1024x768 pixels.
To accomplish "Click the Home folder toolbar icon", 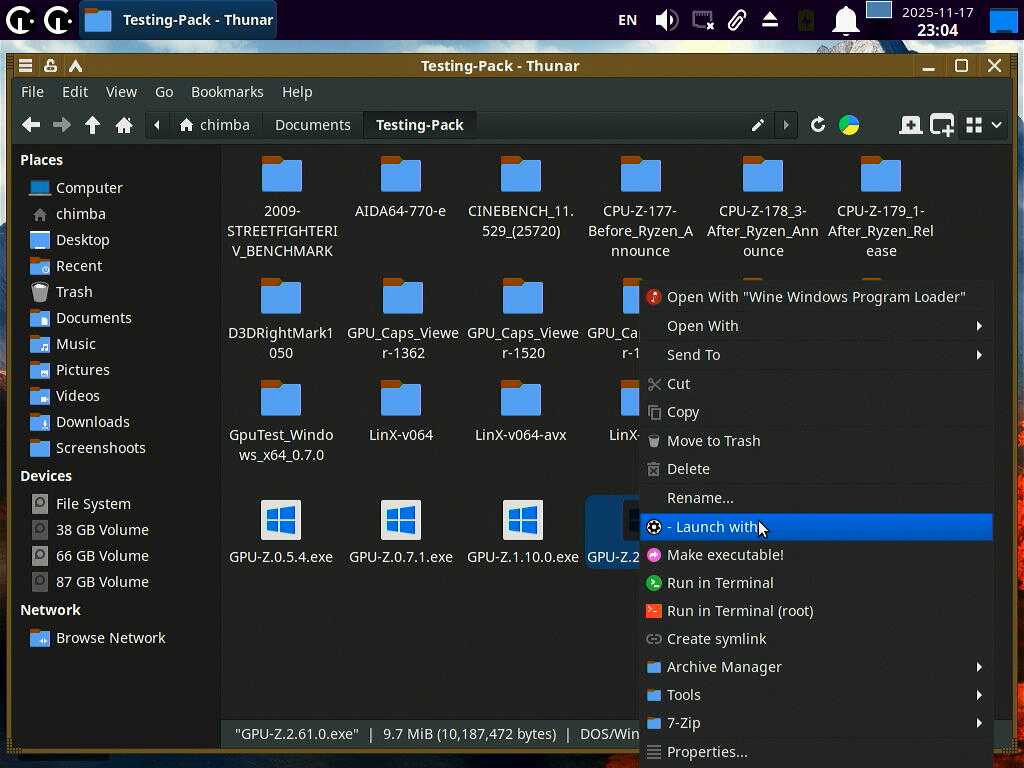I will point(124,125).
